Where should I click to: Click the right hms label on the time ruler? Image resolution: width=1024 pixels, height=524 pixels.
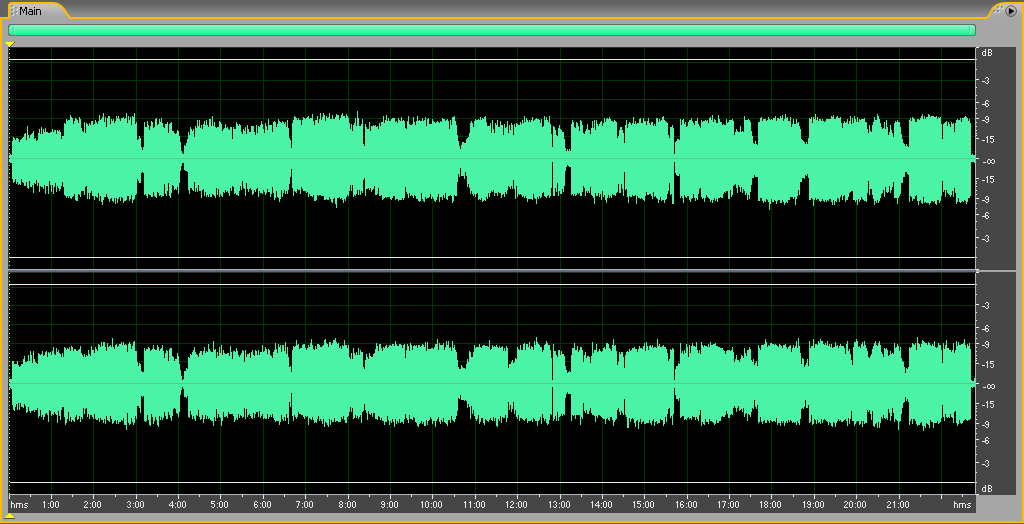point(962,505)
